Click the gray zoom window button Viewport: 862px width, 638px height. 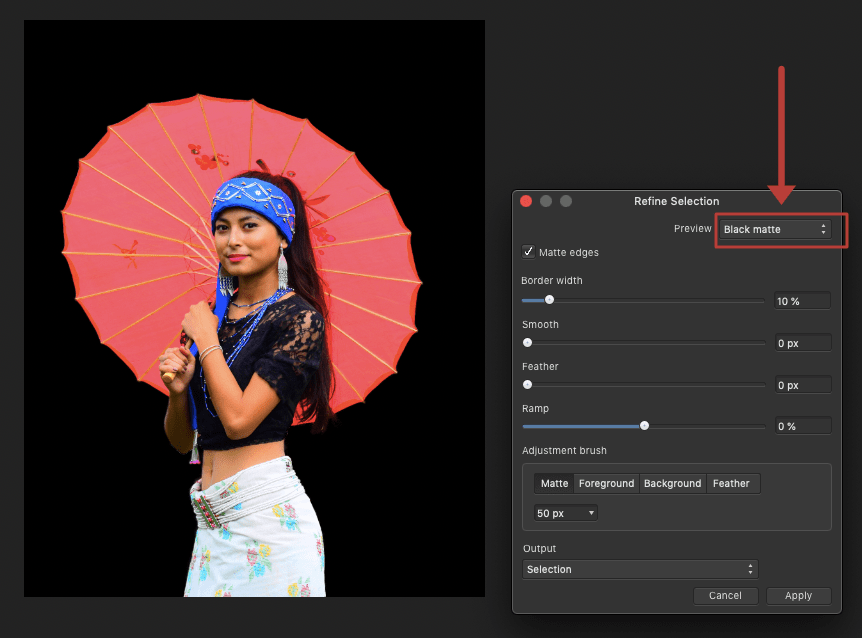point(566,201)
